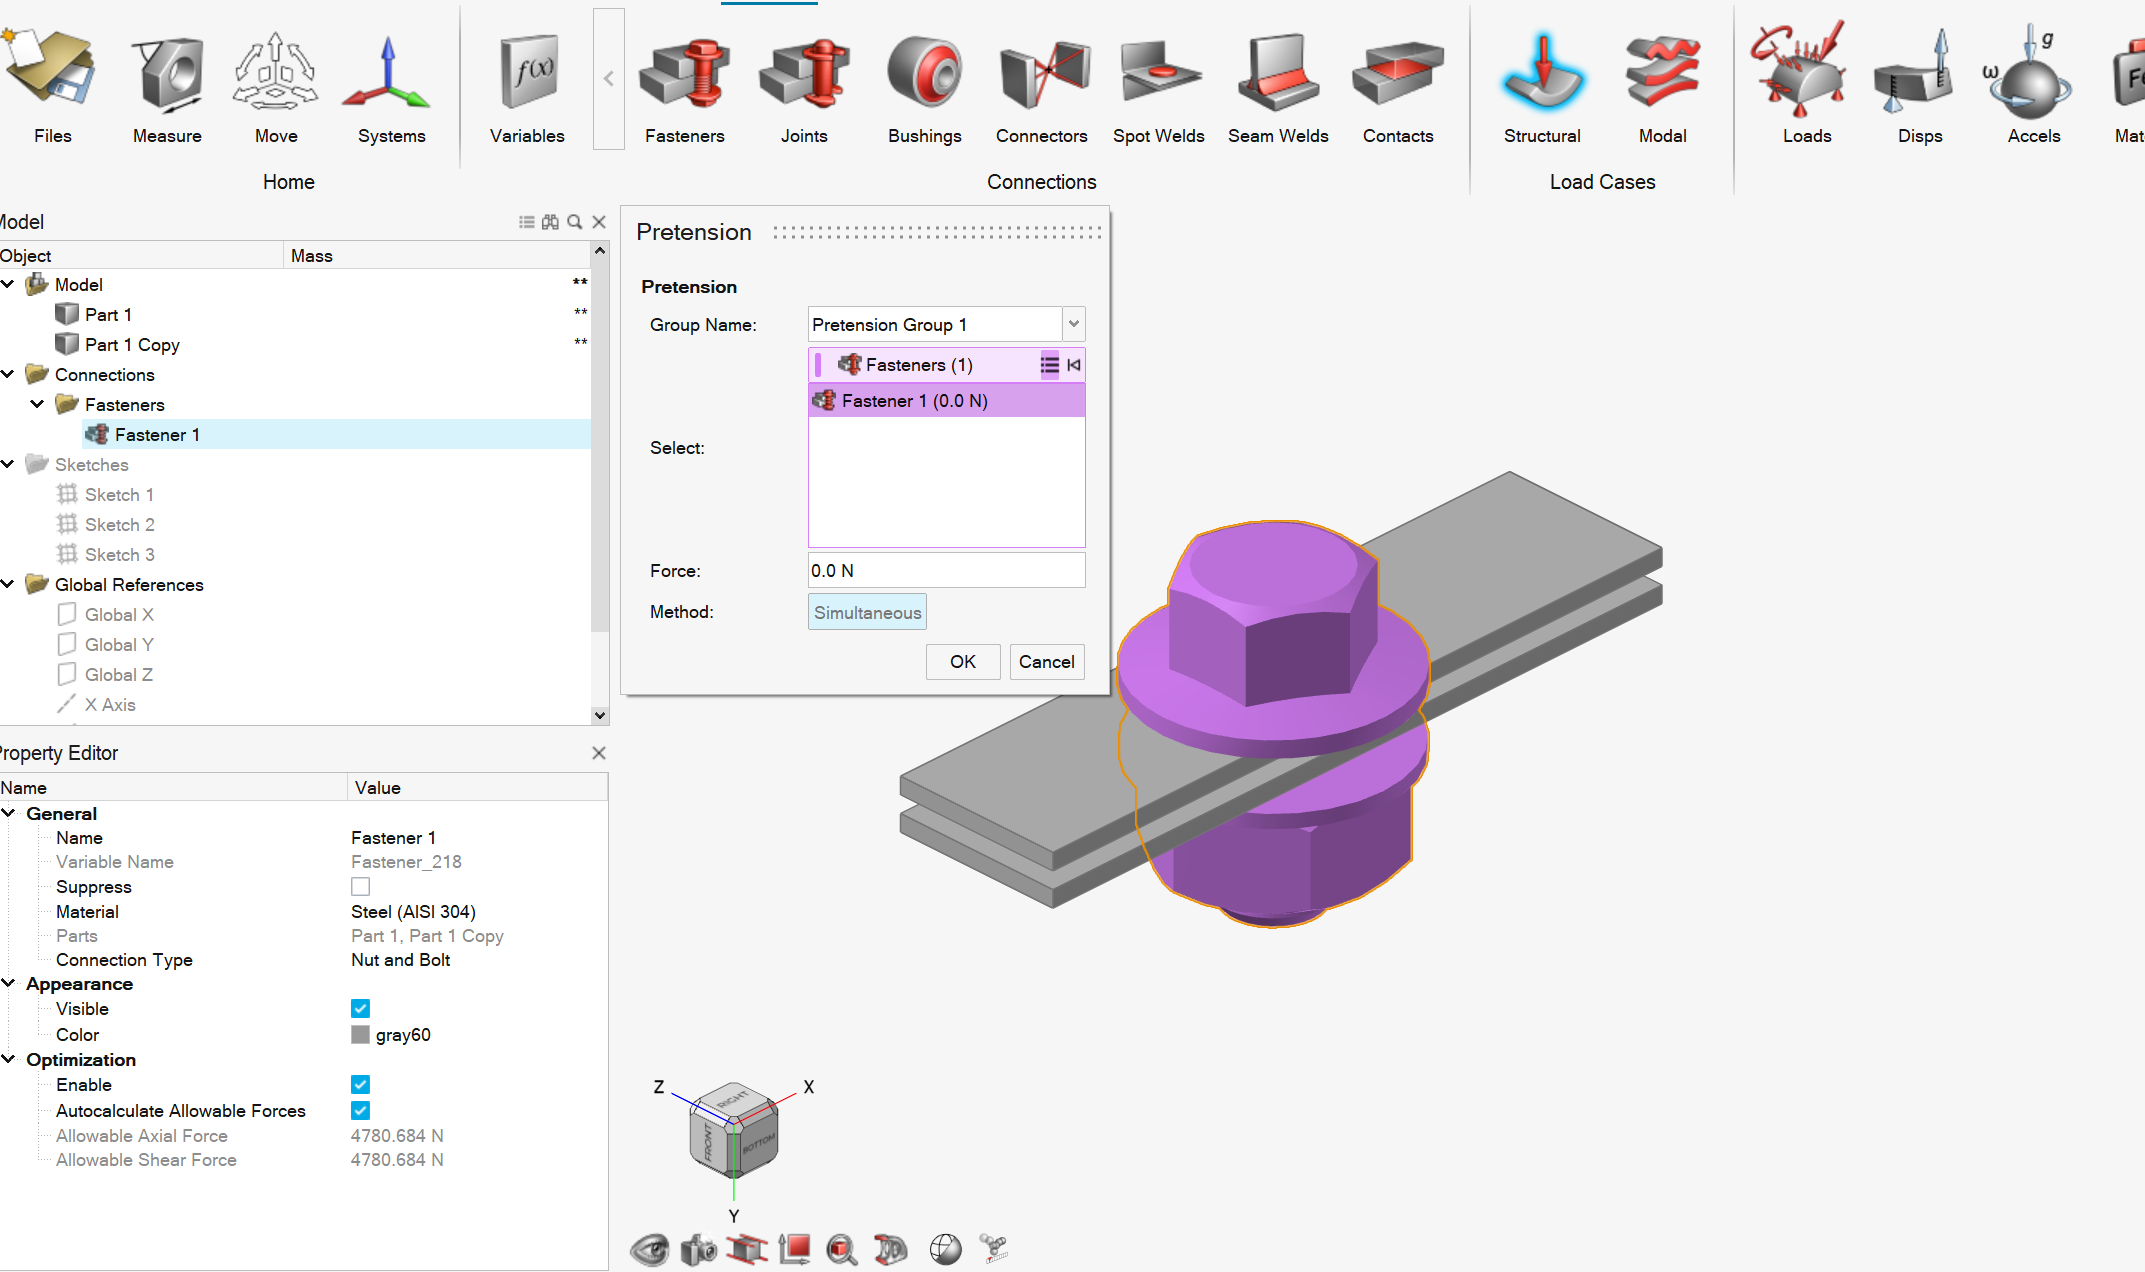
Task: Select Part 1 Copy in model tree
Action: pyautogui.click(x=131, y=345)
